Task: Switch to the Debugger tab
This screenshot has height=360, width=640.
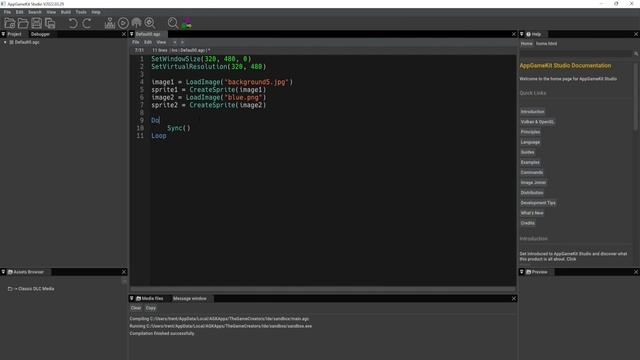Action: click(40, 34)
